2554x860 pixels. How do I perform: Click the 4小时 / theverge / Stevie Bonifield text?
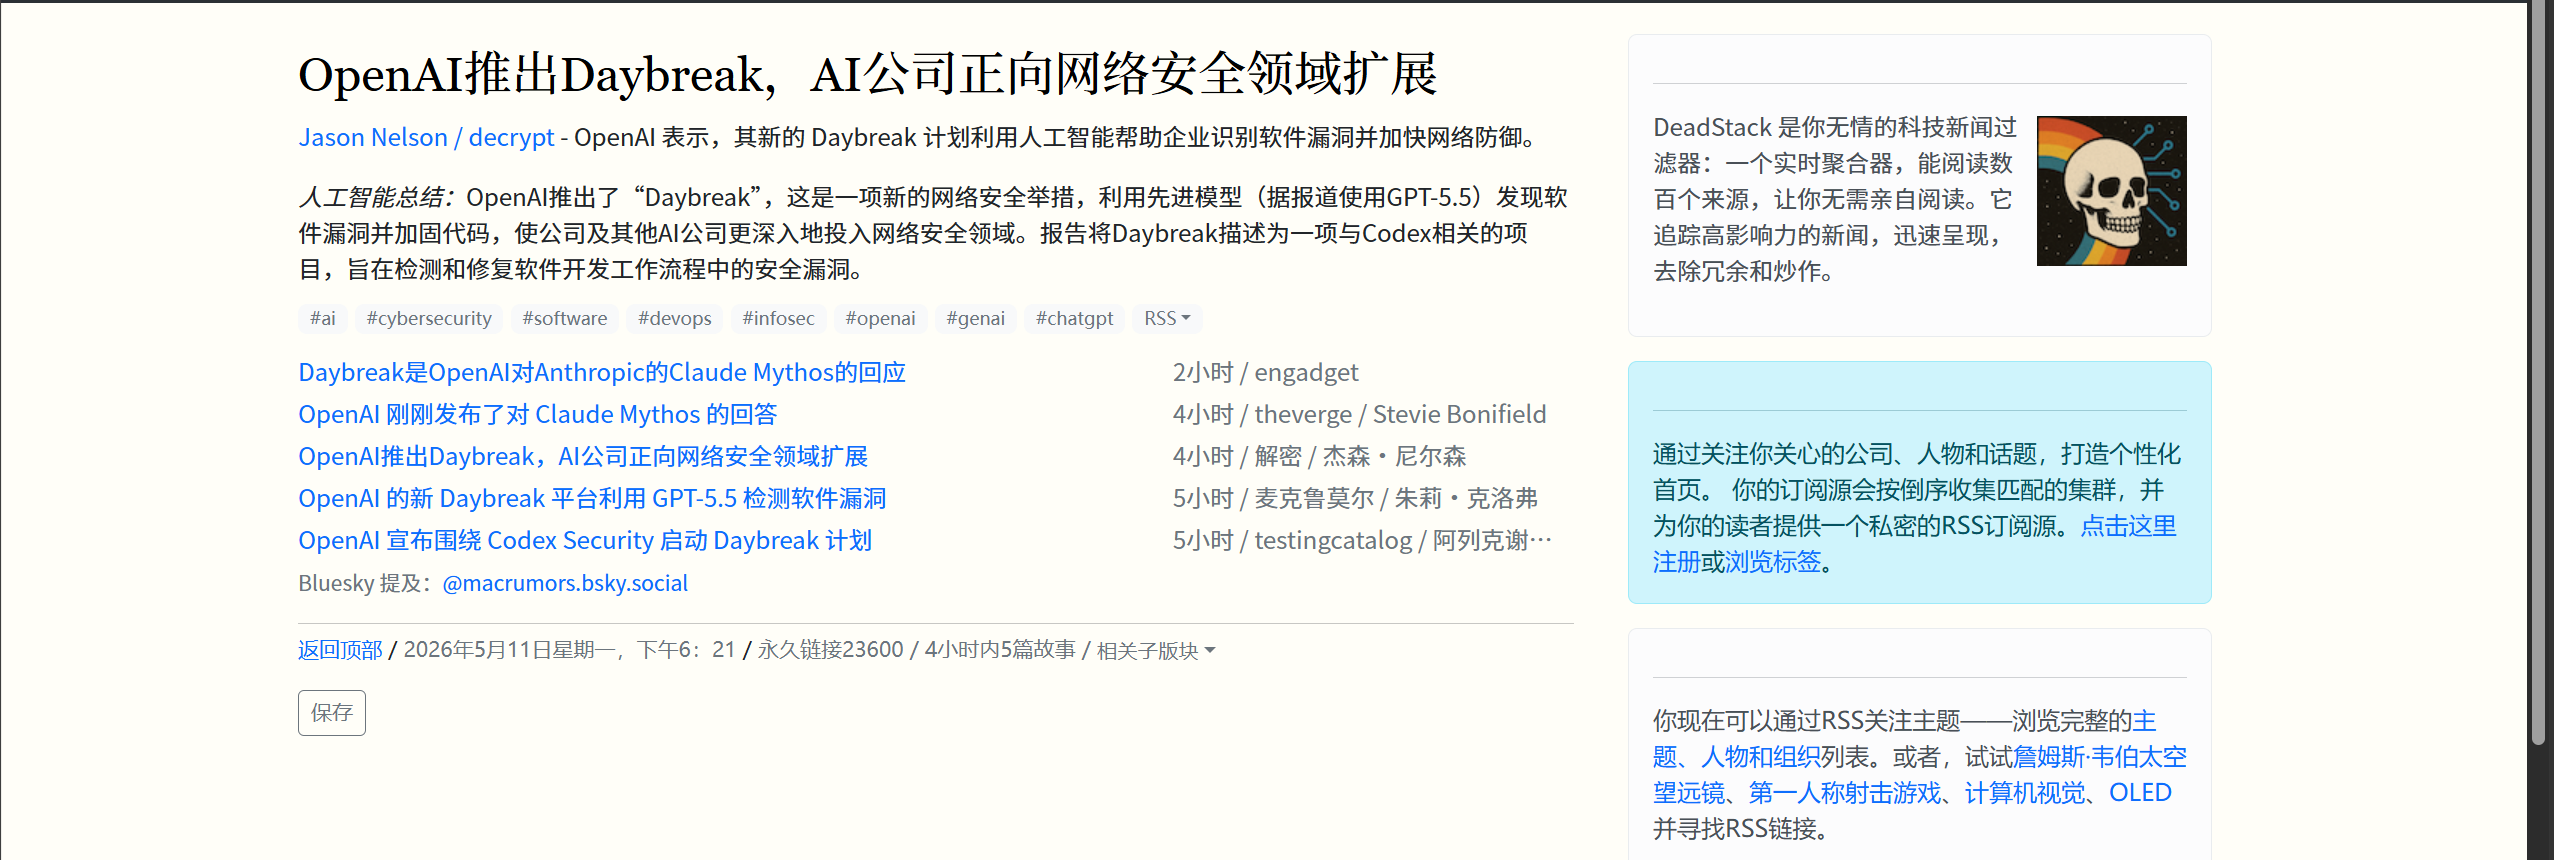[x=1359, y=415]
